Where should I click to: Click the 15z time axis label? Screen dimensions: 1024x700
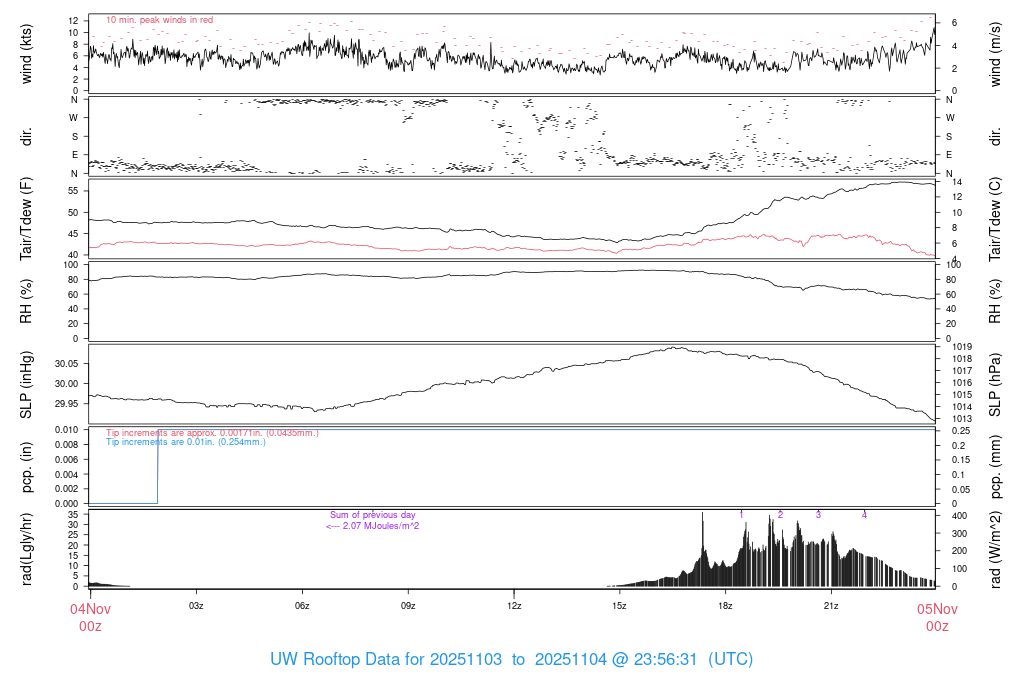[x=619, y=606]
